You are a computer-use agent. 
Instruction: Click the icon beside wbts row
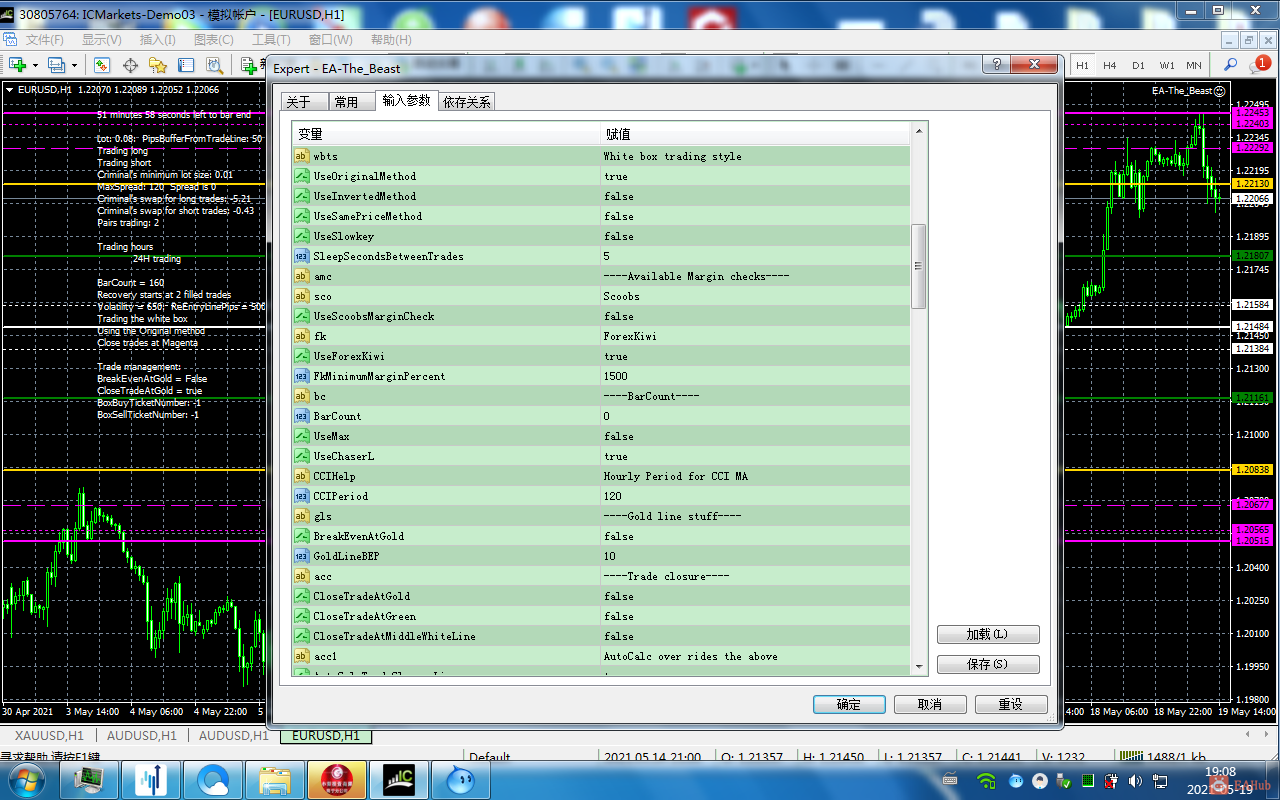301,156
